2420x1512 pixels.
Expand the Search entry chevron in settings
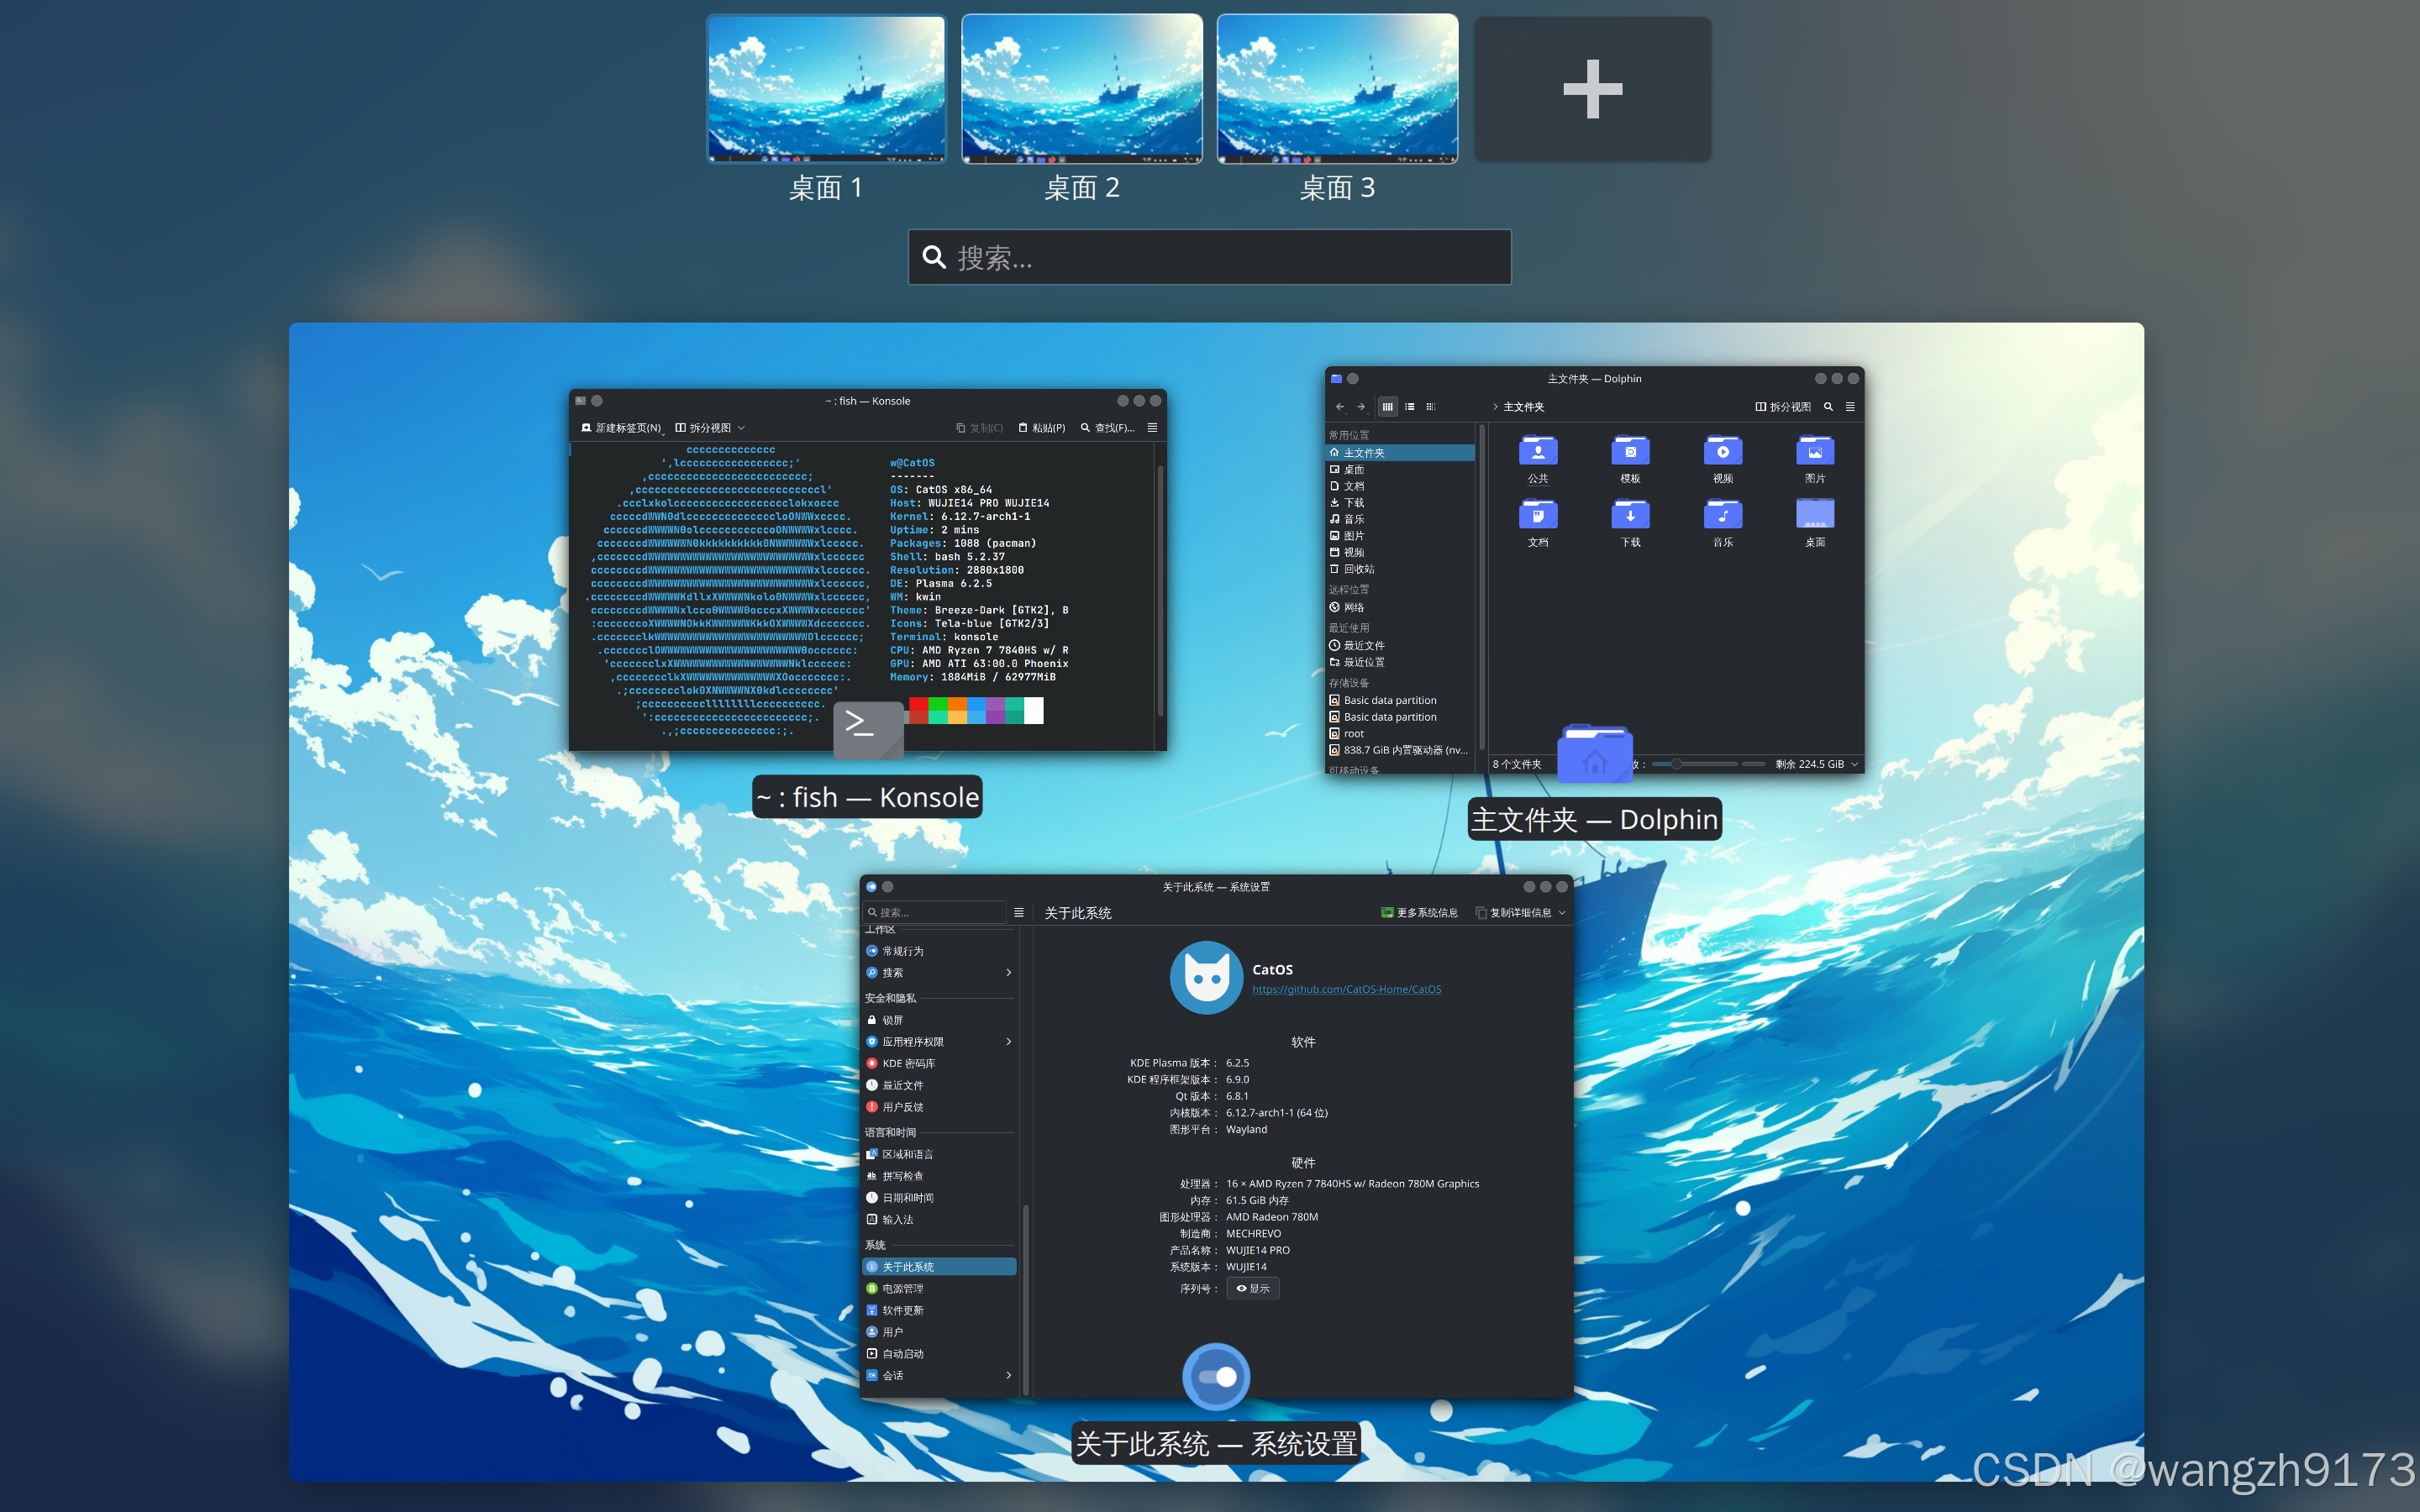(1008, 973)
